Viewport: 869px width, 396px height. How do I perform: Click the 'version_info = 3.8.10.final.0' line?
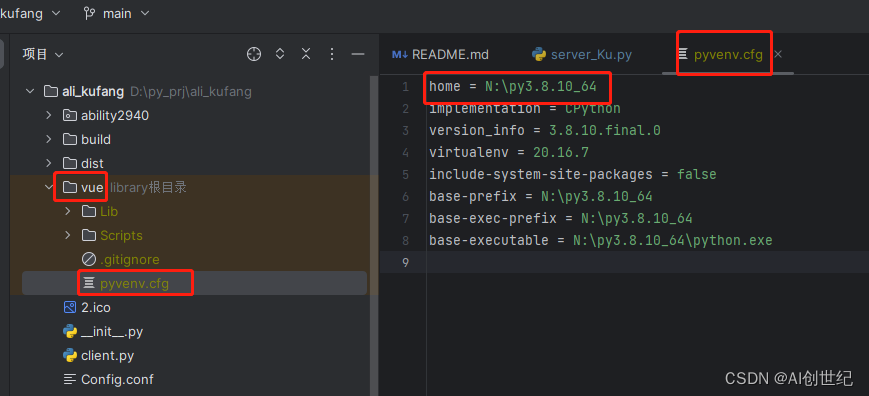pos(545,131)
